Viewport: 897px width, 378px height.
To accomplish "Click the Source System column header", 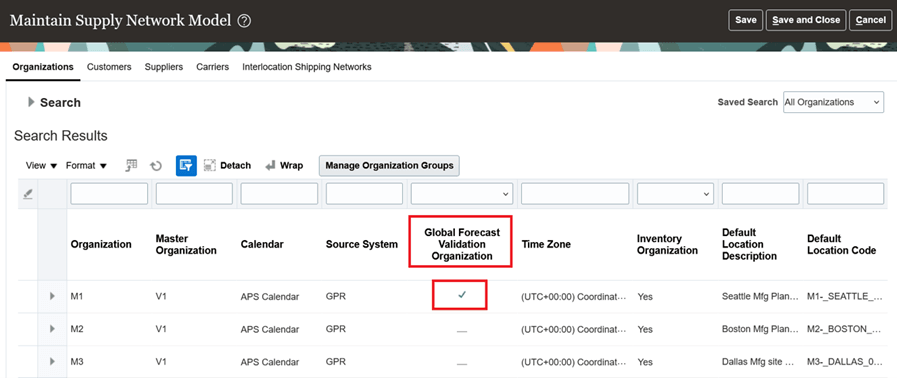I will point(362,244).
